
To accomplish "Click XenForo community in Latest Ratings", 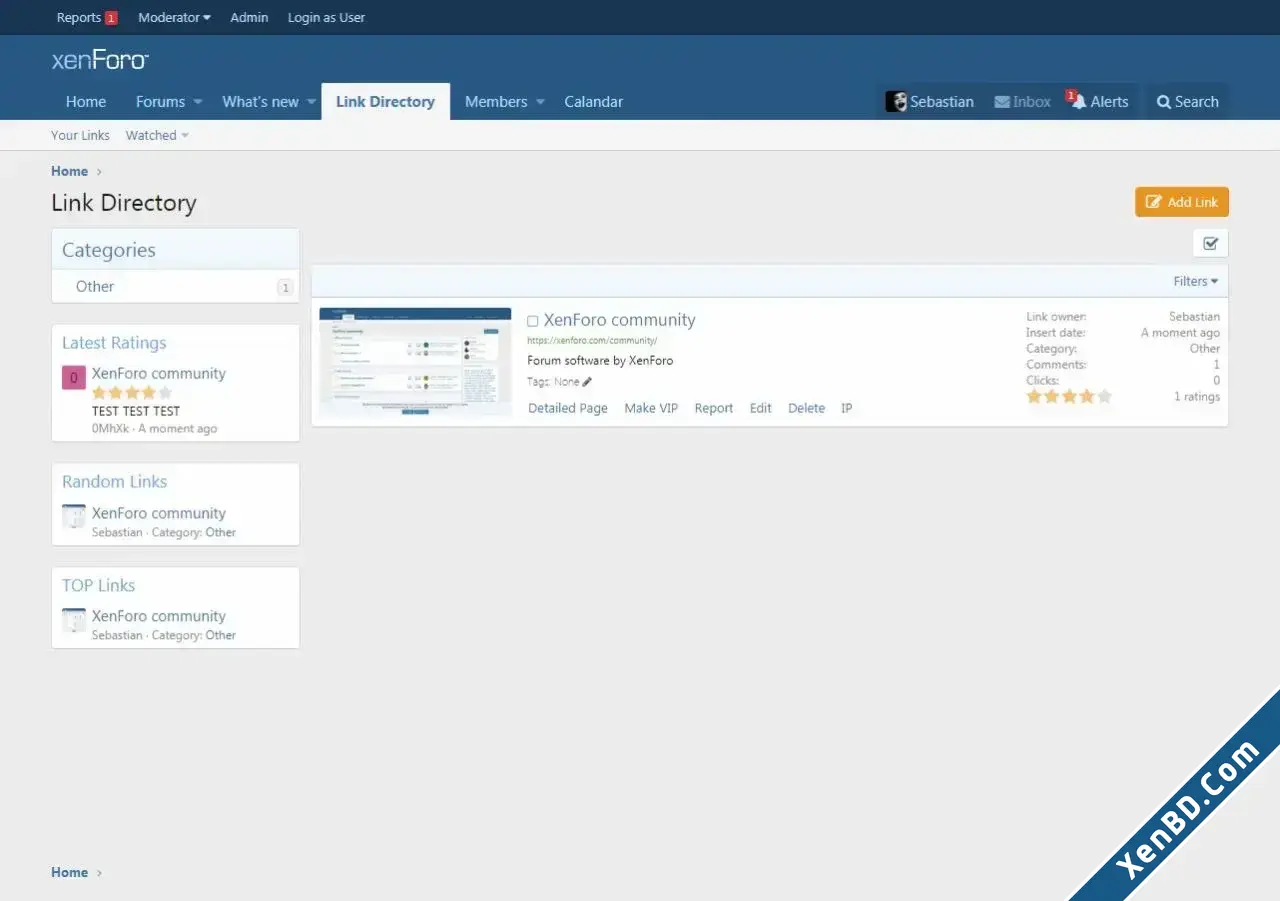I will 159,373.
